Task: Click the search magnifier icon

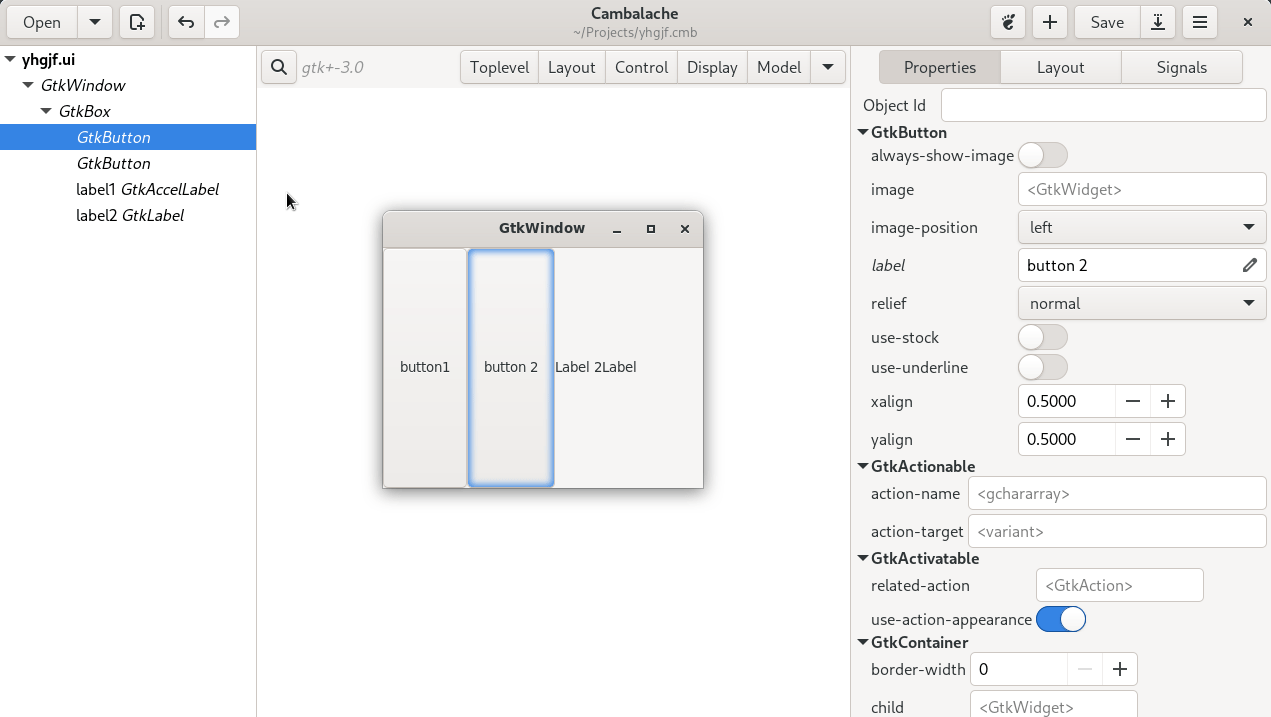Action: [279, 67]
